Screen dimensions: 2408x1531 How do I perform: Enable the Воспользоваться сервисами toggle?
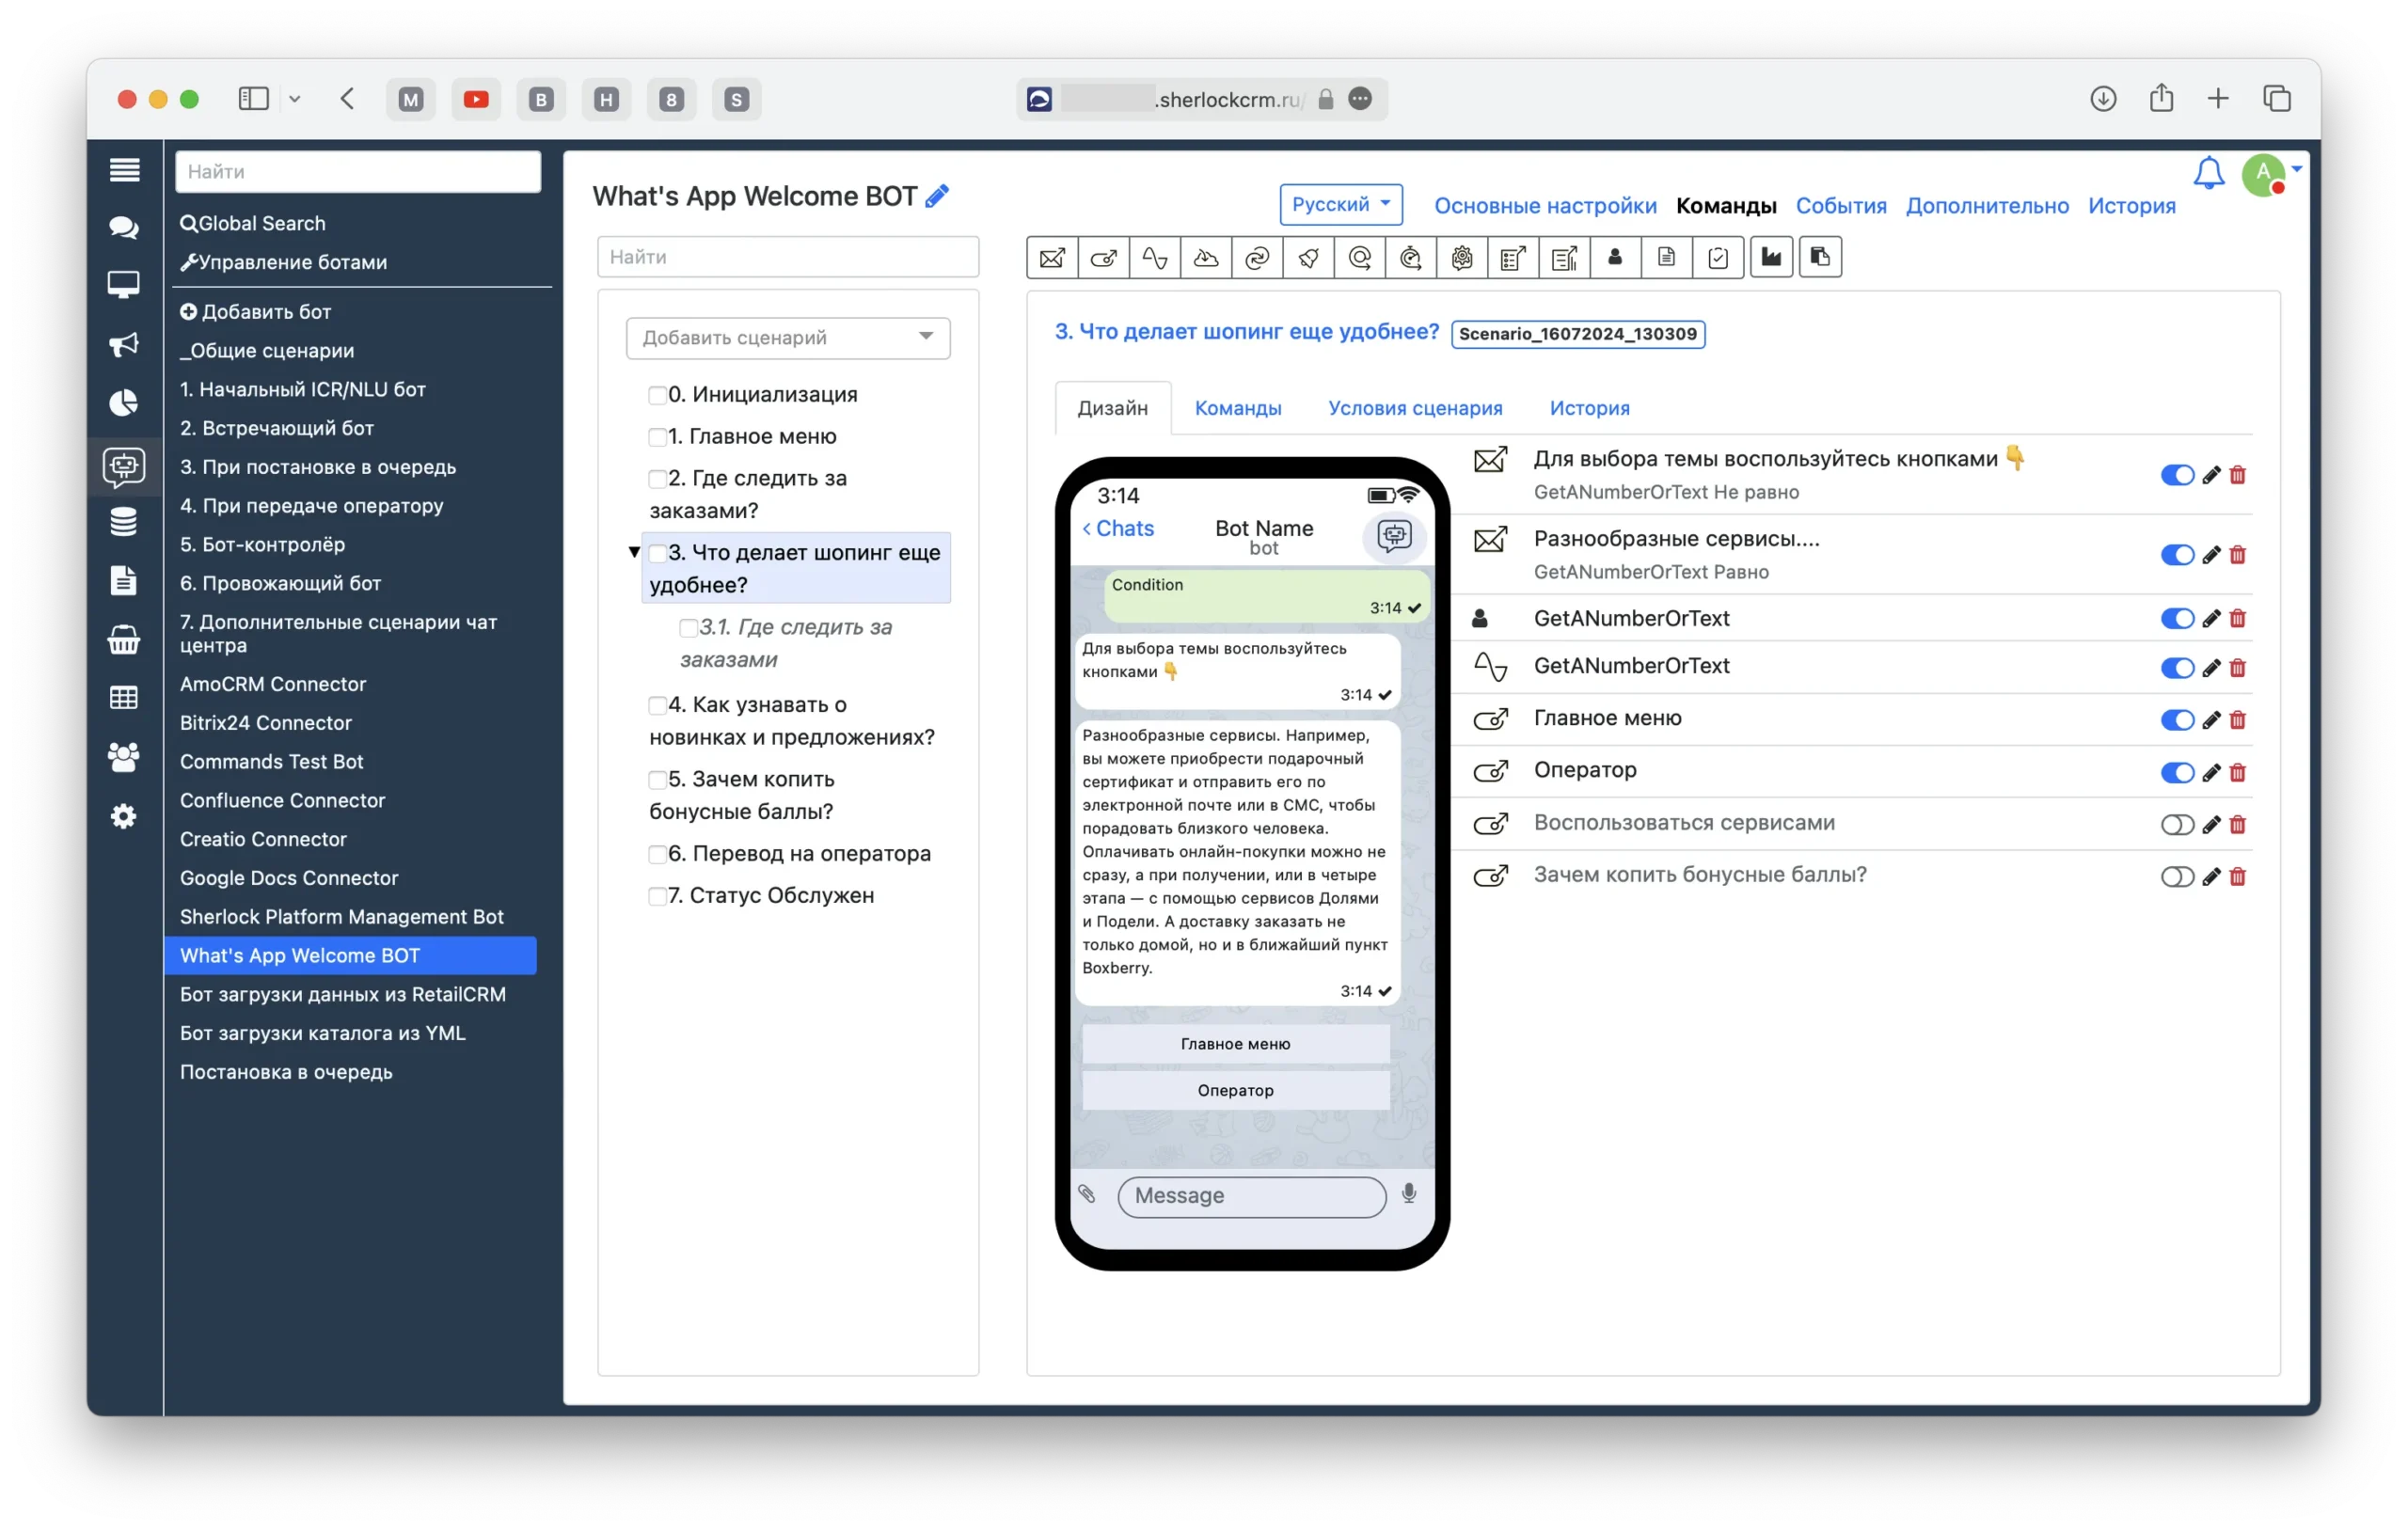tap(2176, 825)
